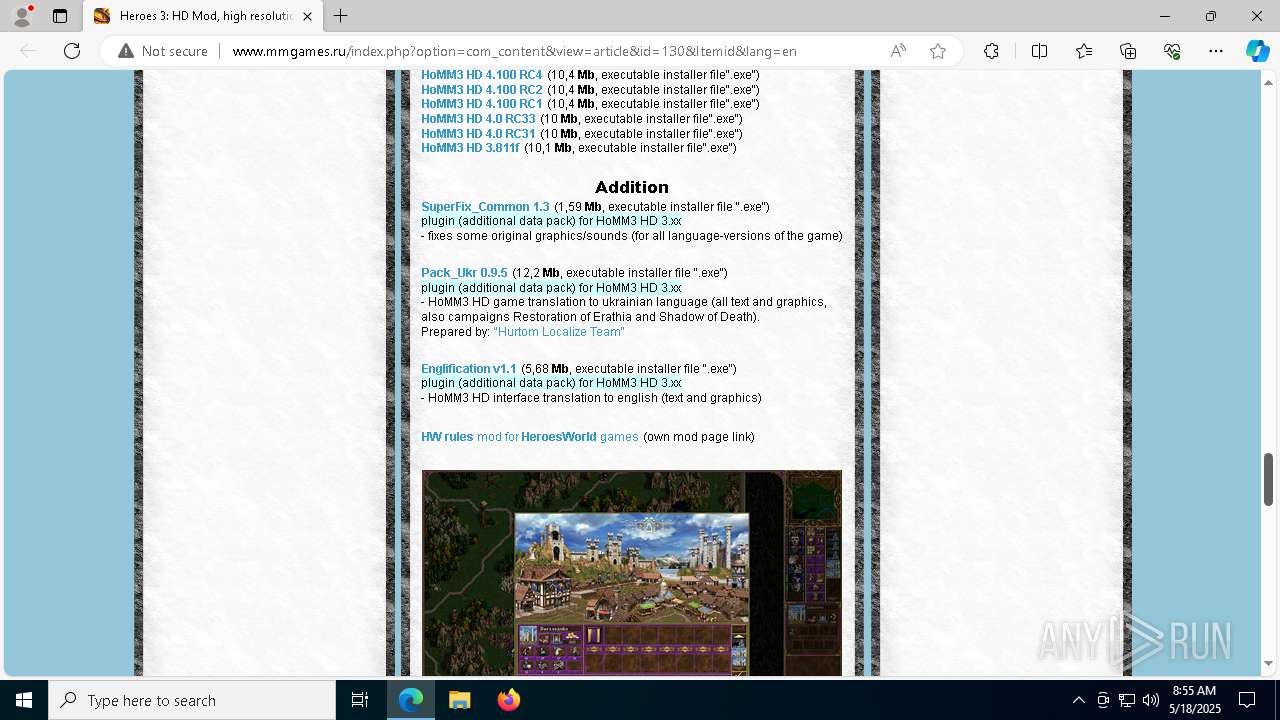Viewport: 1280px width, 720px height.
Task: Open Microsoft Edge from the taskbar
Action: (411, 700)
